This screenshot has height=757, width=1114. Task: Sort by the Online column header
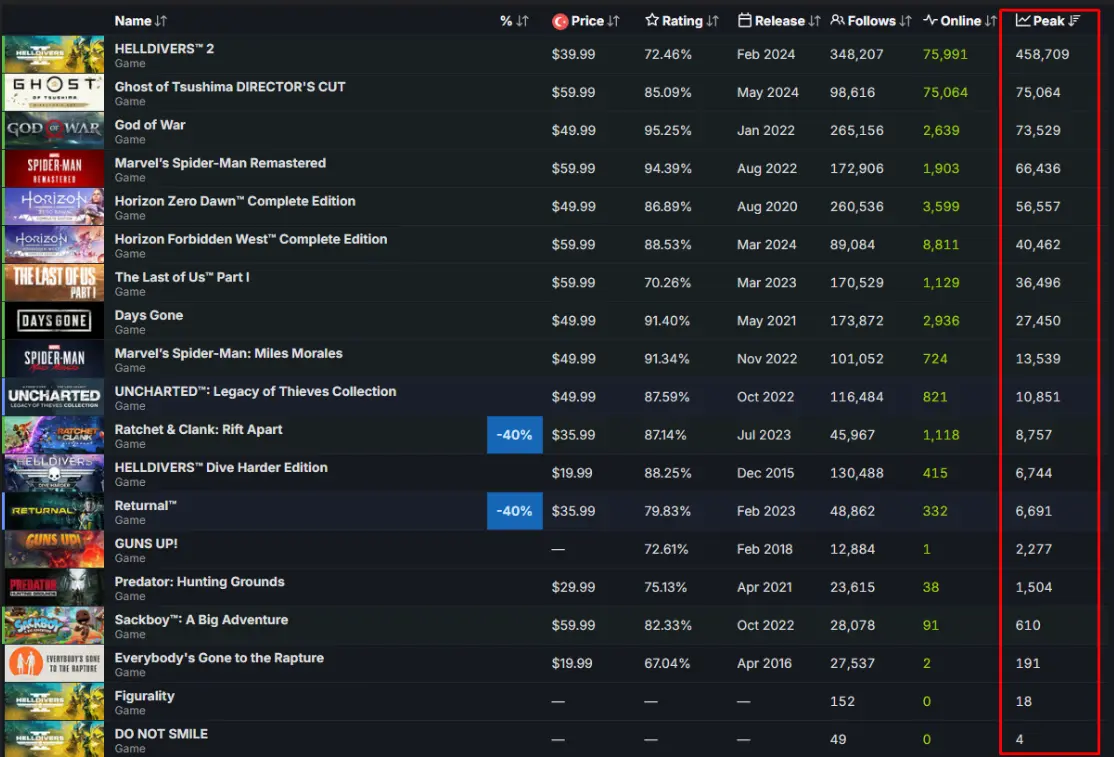pyautogui.click(x=960, y=21)
